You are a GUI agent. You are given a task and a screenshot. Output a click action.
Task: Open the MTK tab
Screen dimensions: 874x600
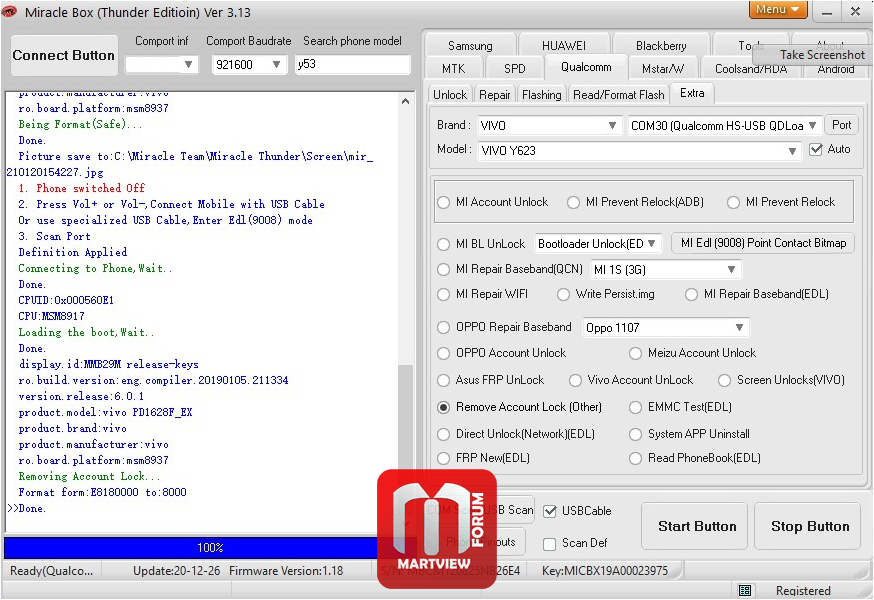454,69
